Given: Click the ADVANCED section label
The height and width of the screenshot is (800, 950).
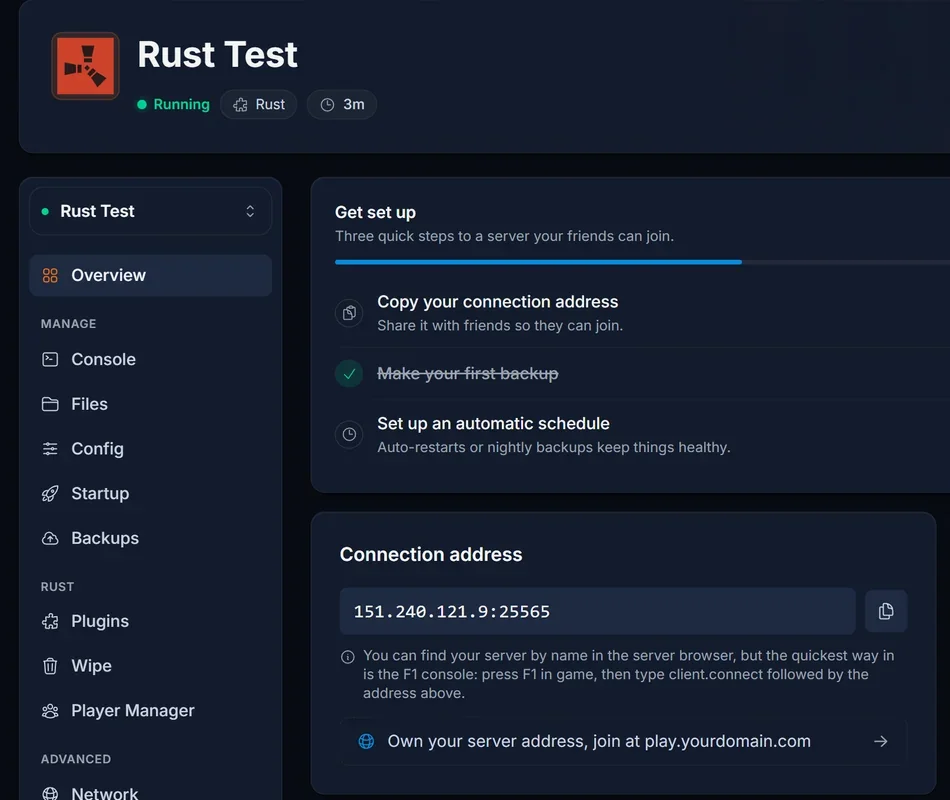Looking at the screenshot, I should pyautogui.click(x=76, y=759).
